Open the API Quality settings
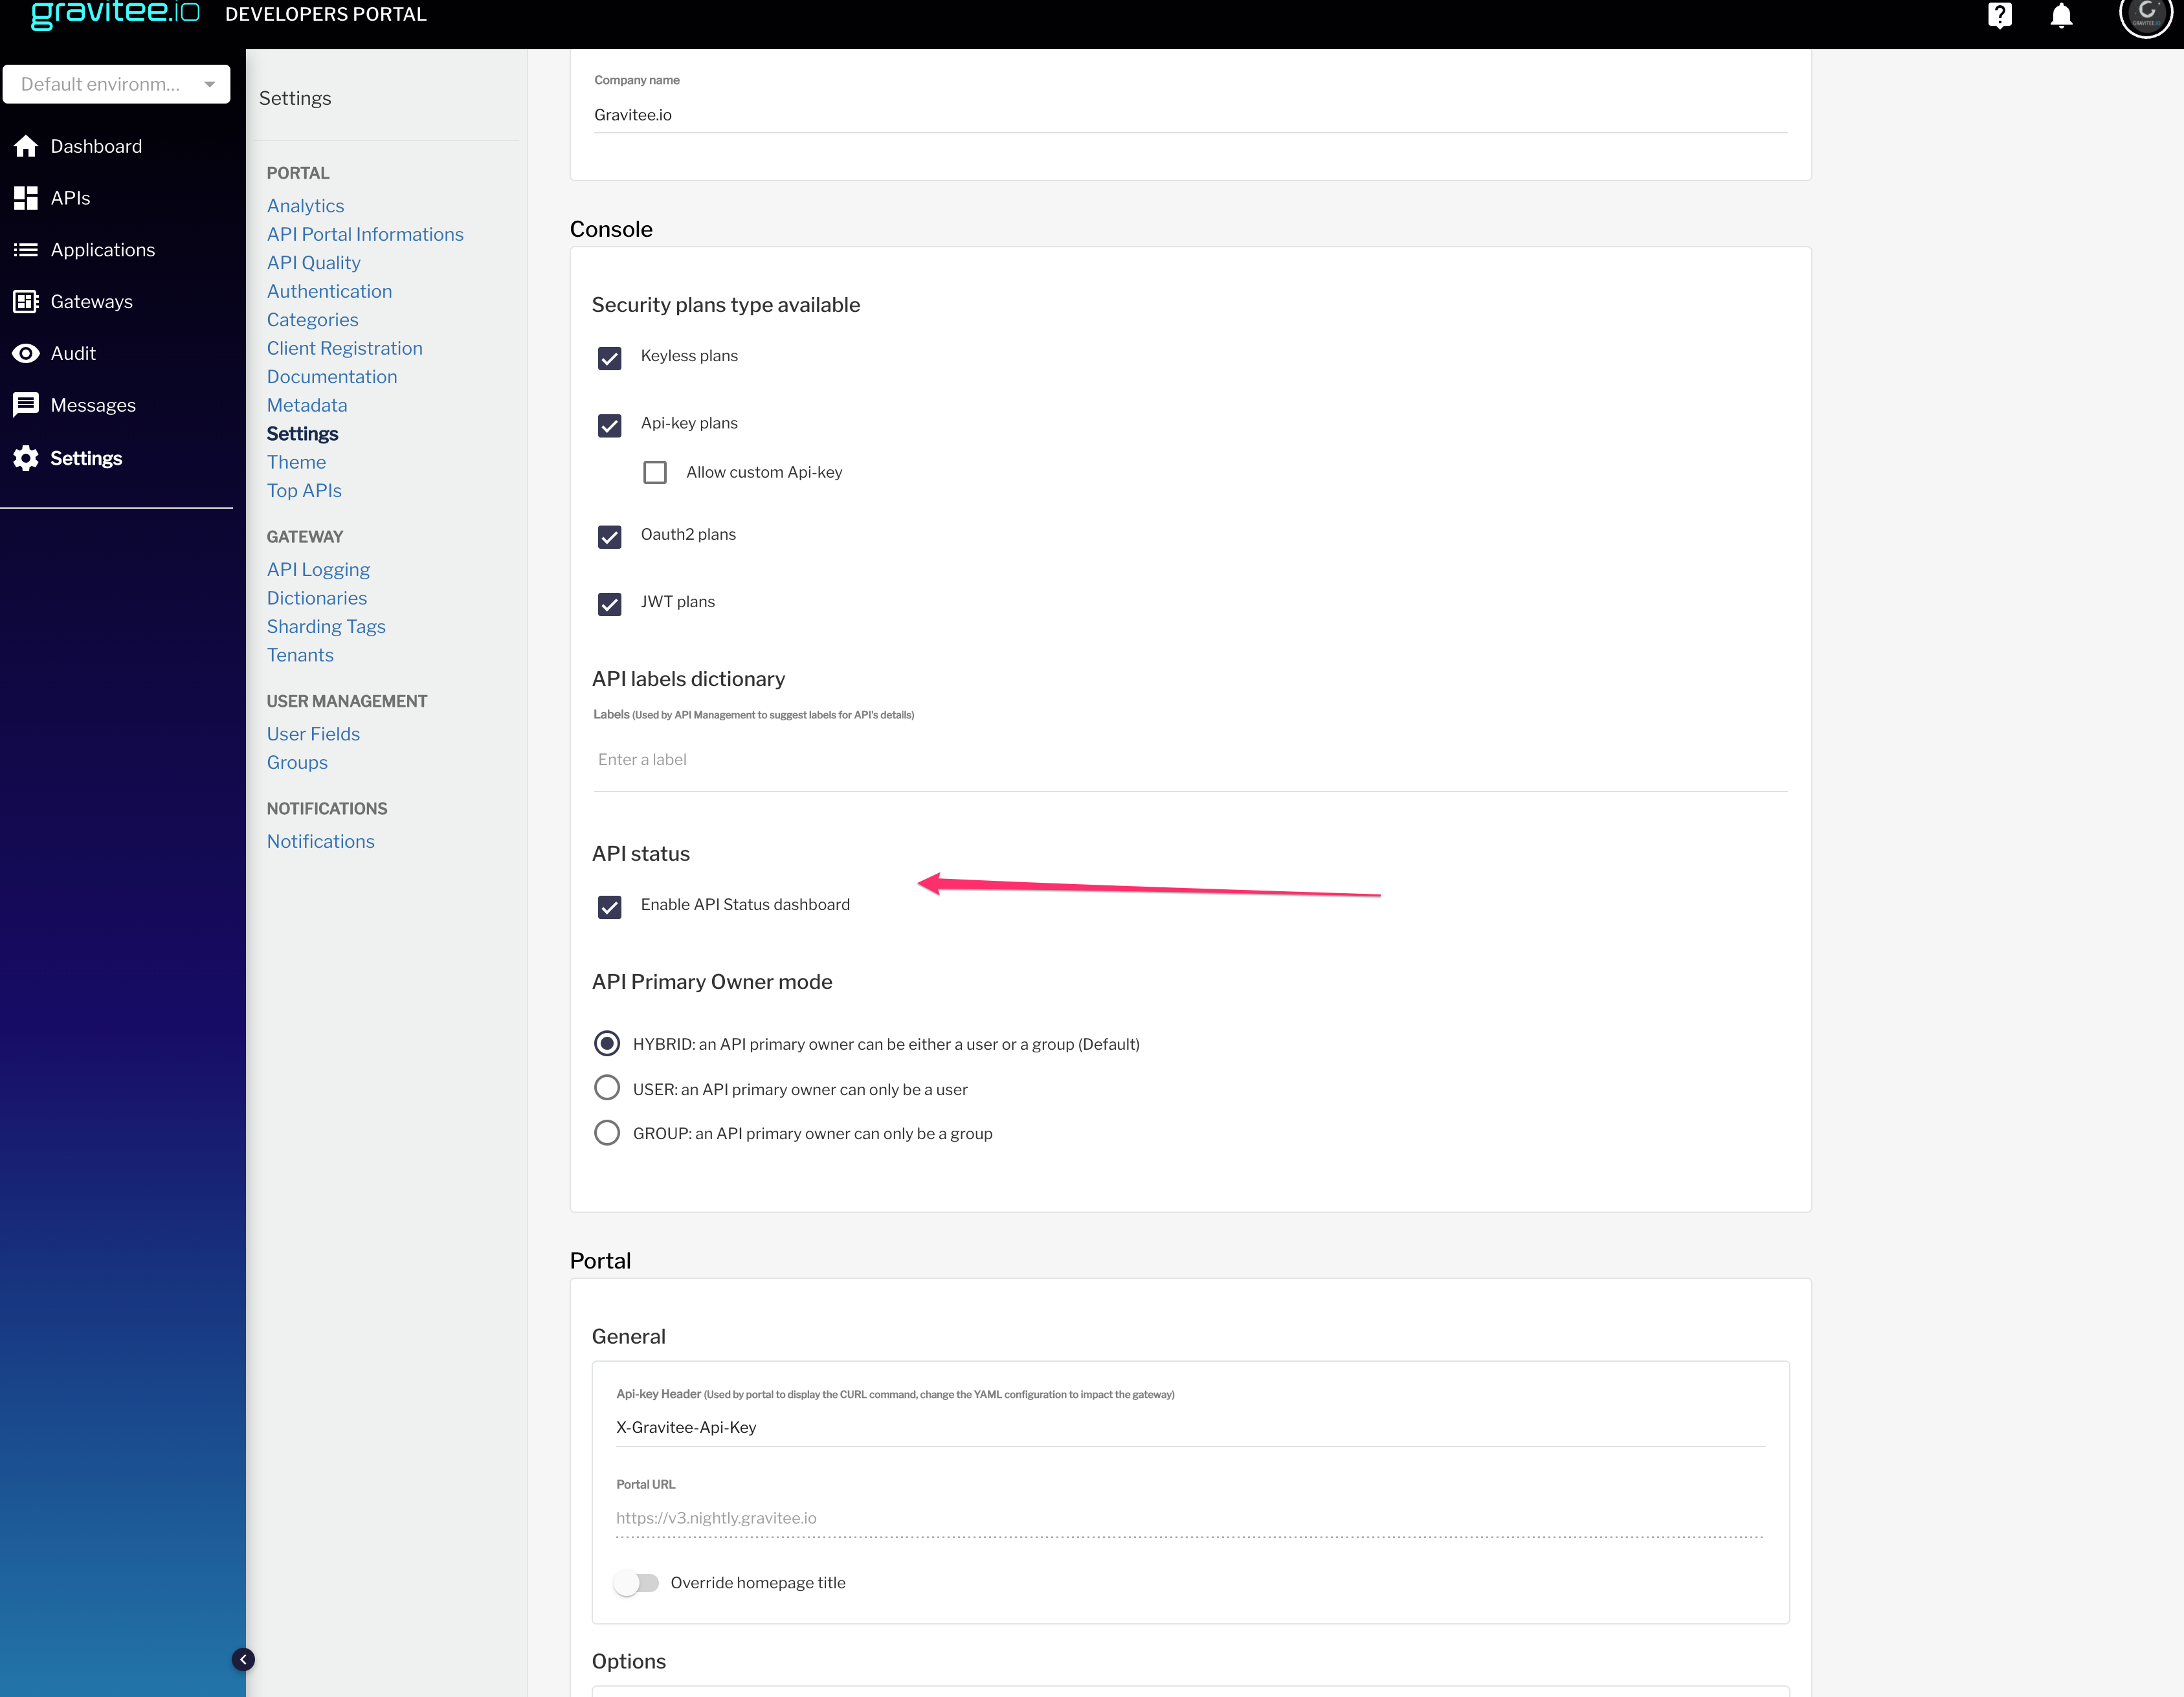The image size is (2184, 1697). [x=313, y=262]
